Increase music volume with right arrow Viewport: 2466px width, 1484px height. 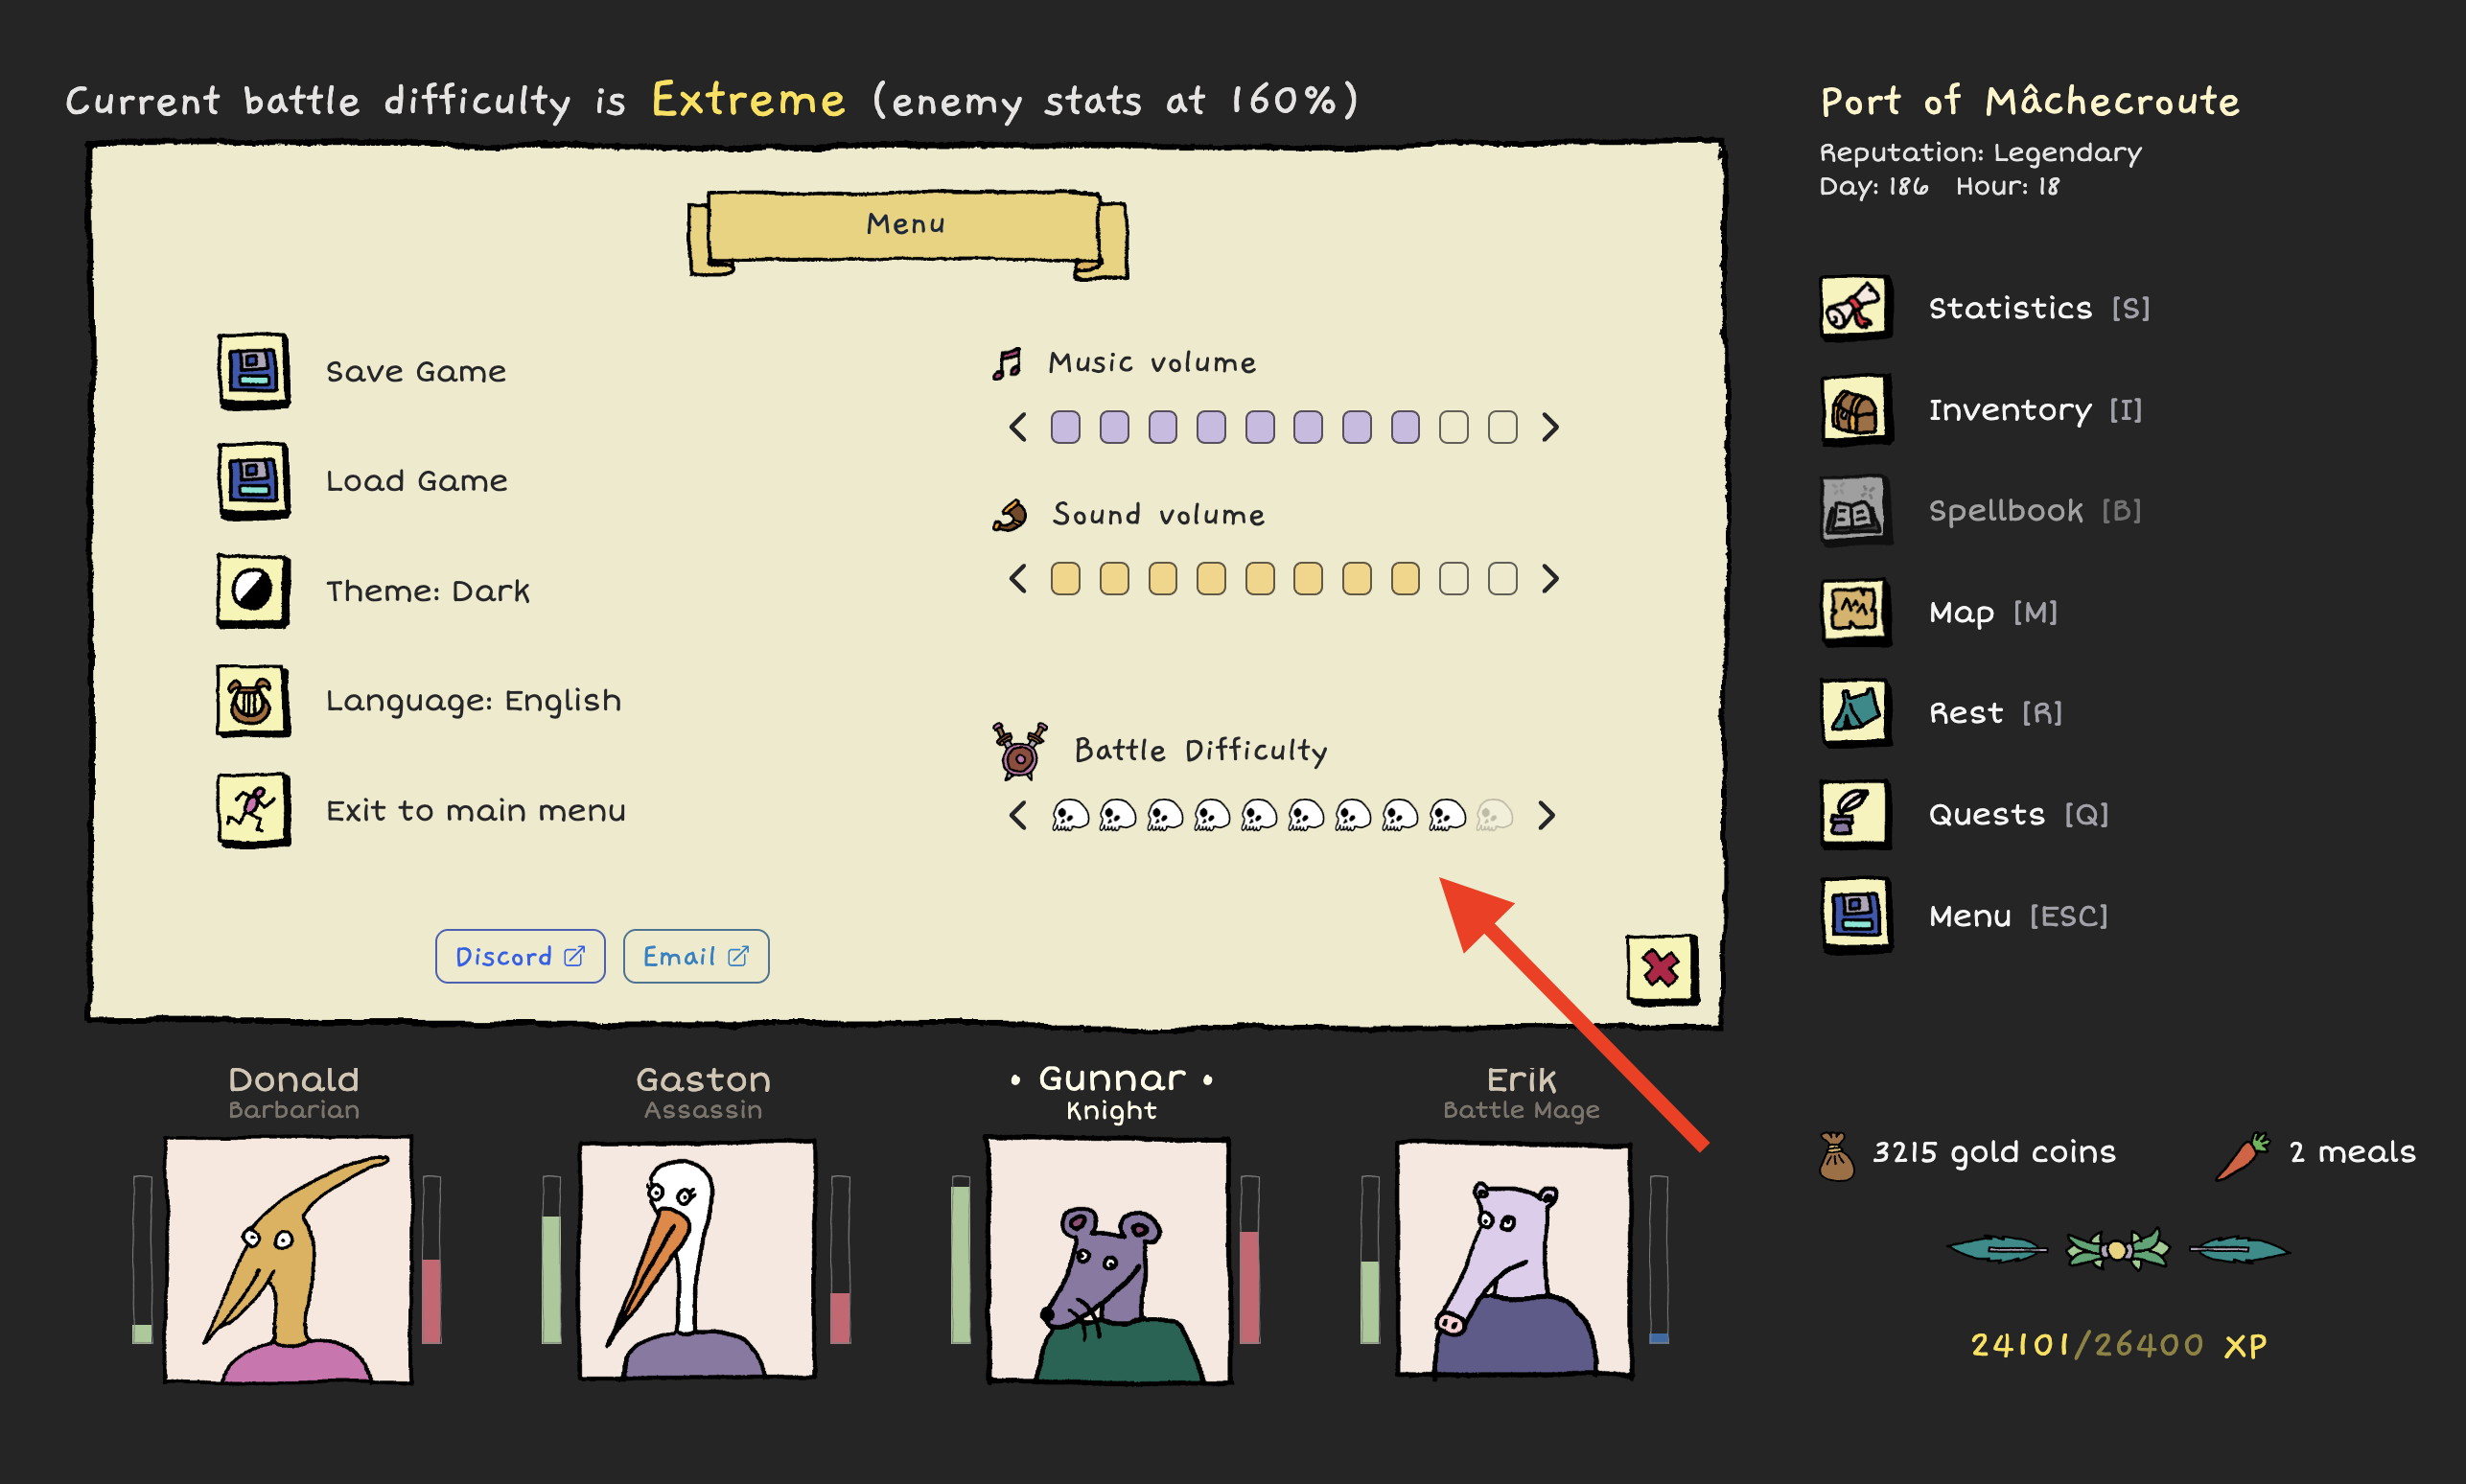(1550, 427)
